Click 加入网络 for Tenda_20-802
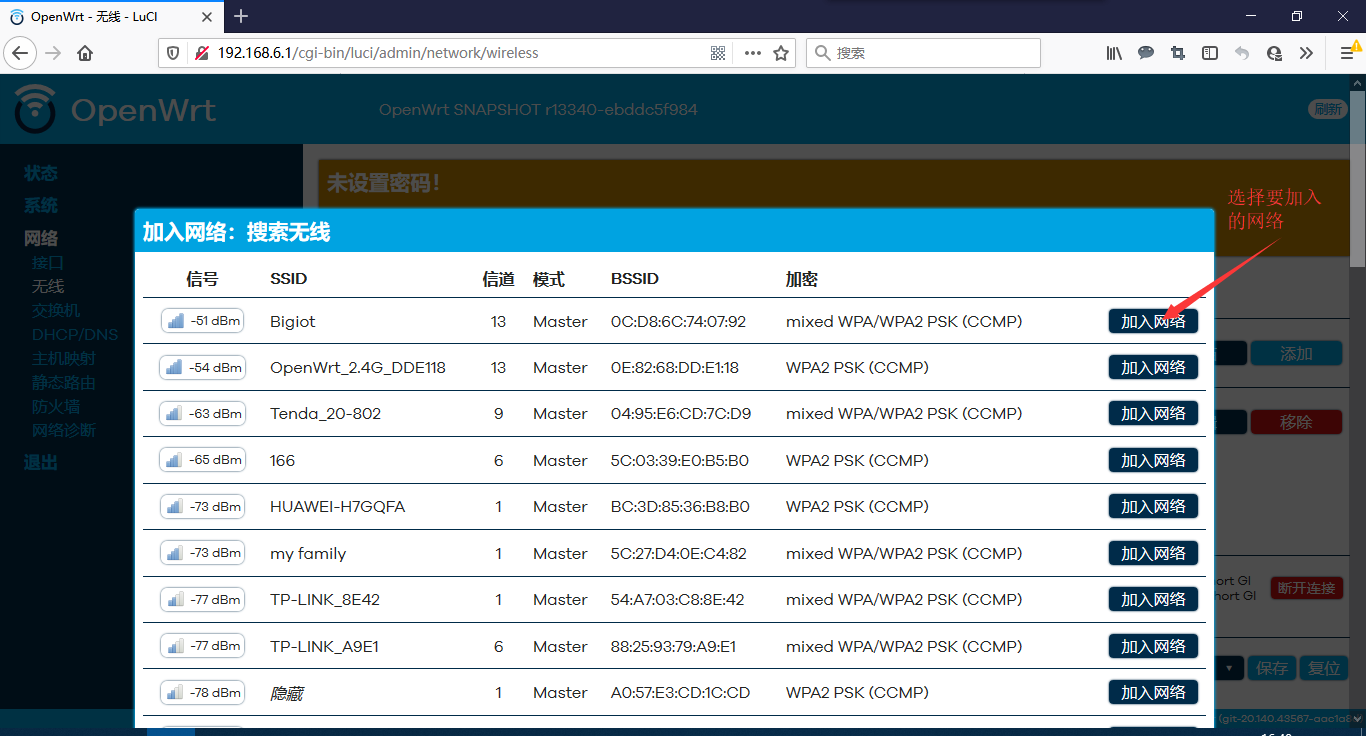The height and width of the screenshot is (736, 1366). click(x=1153, y=414)
